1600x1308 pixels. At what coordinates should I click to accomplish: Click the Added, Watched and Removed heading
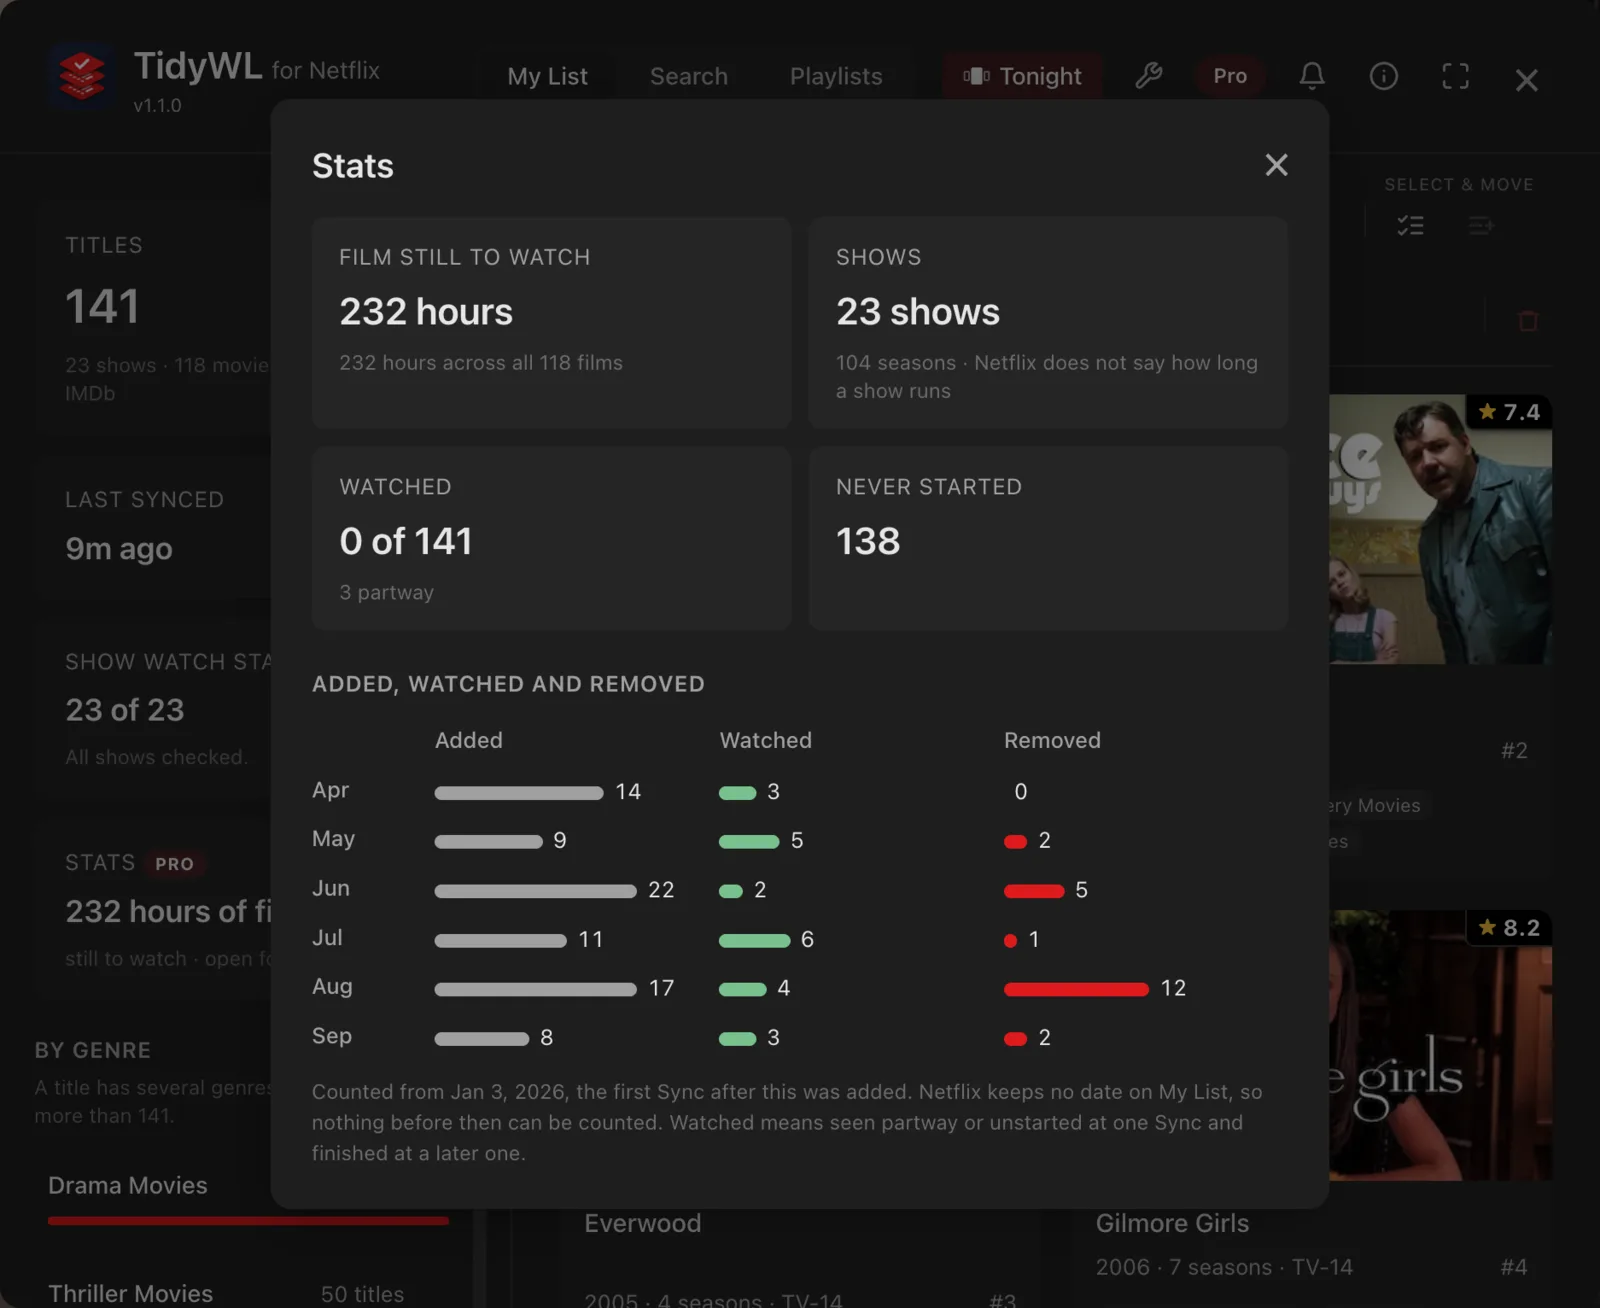coord(508,685)
